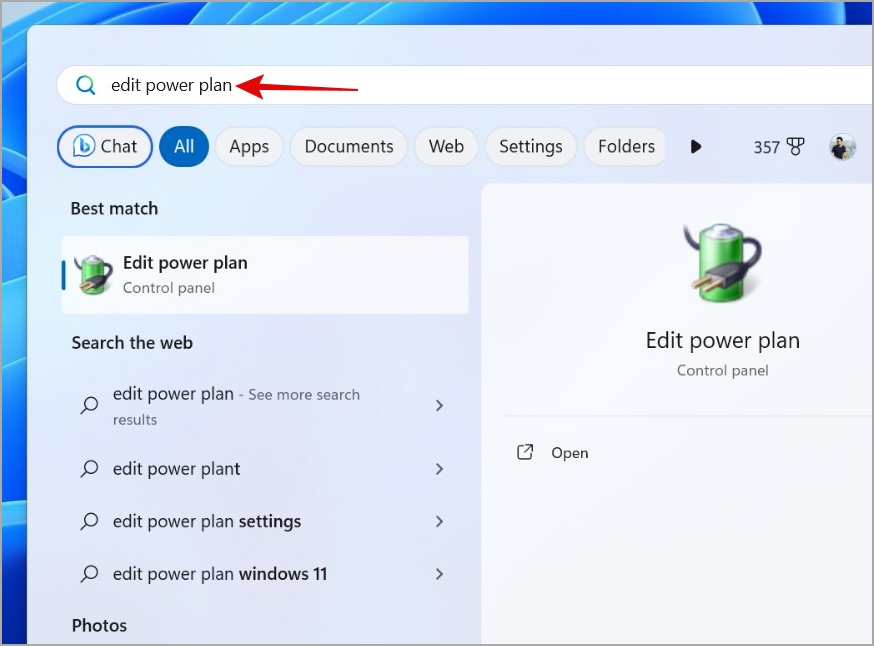Click 'Control panel' label under preview title
Screen dimensions: 874x646
(x=722, y=371)
